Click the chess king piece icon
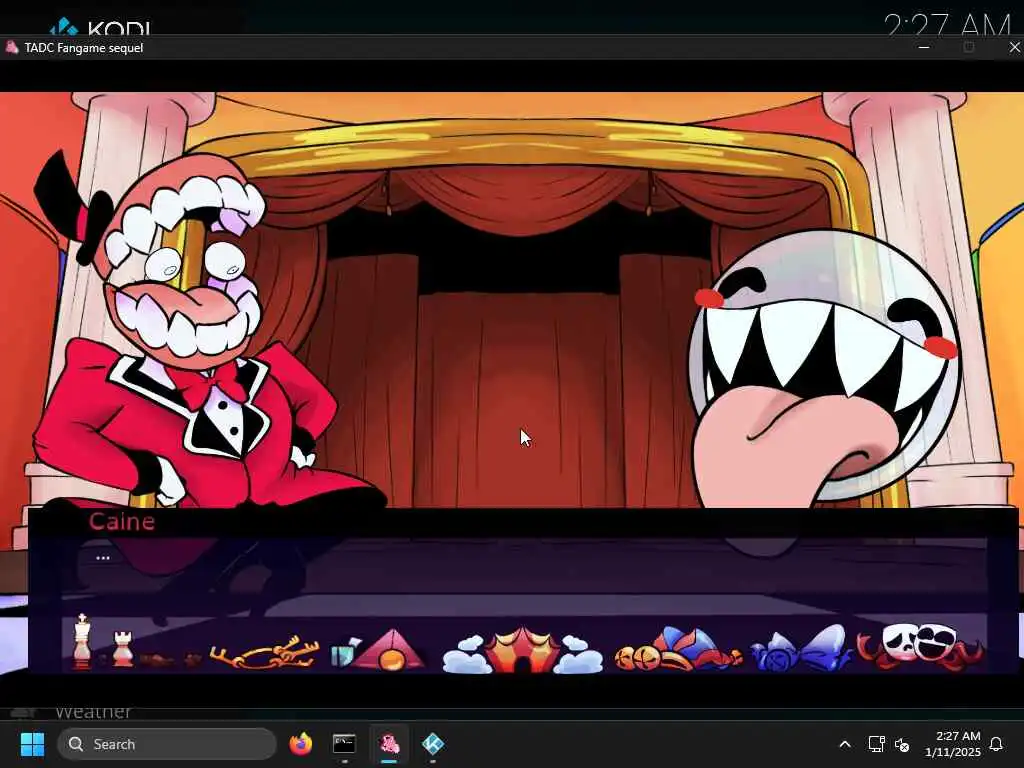Viewport: 1024px width, 768px height. click(x=82, y=641)
